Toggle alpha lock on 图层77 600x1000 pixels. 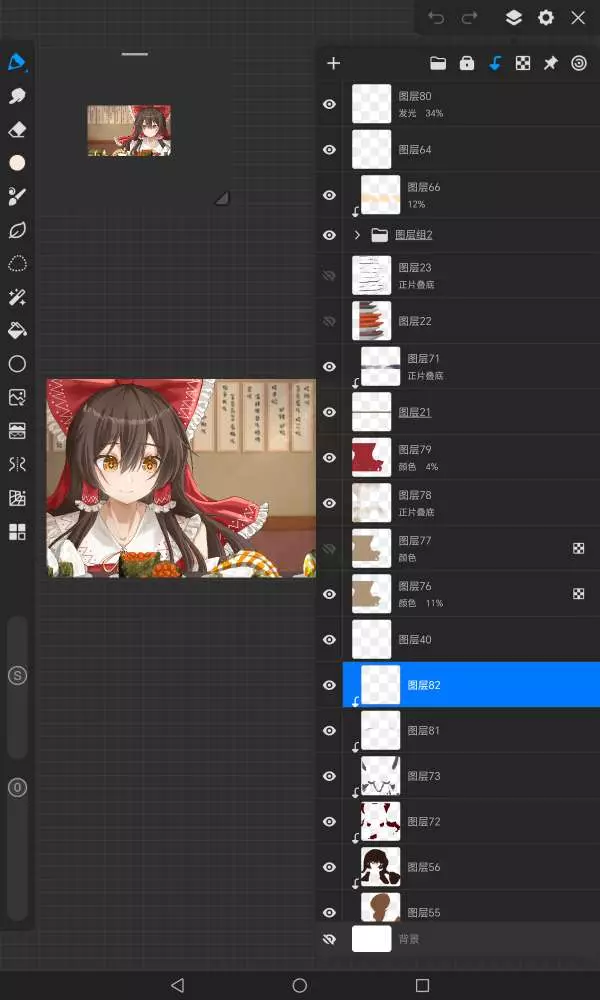[x=578, y=548]
